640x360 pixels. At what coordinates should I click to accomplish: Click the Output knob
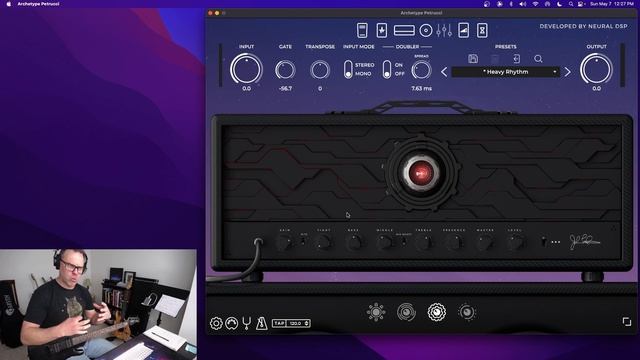click(x=596, y=69)
